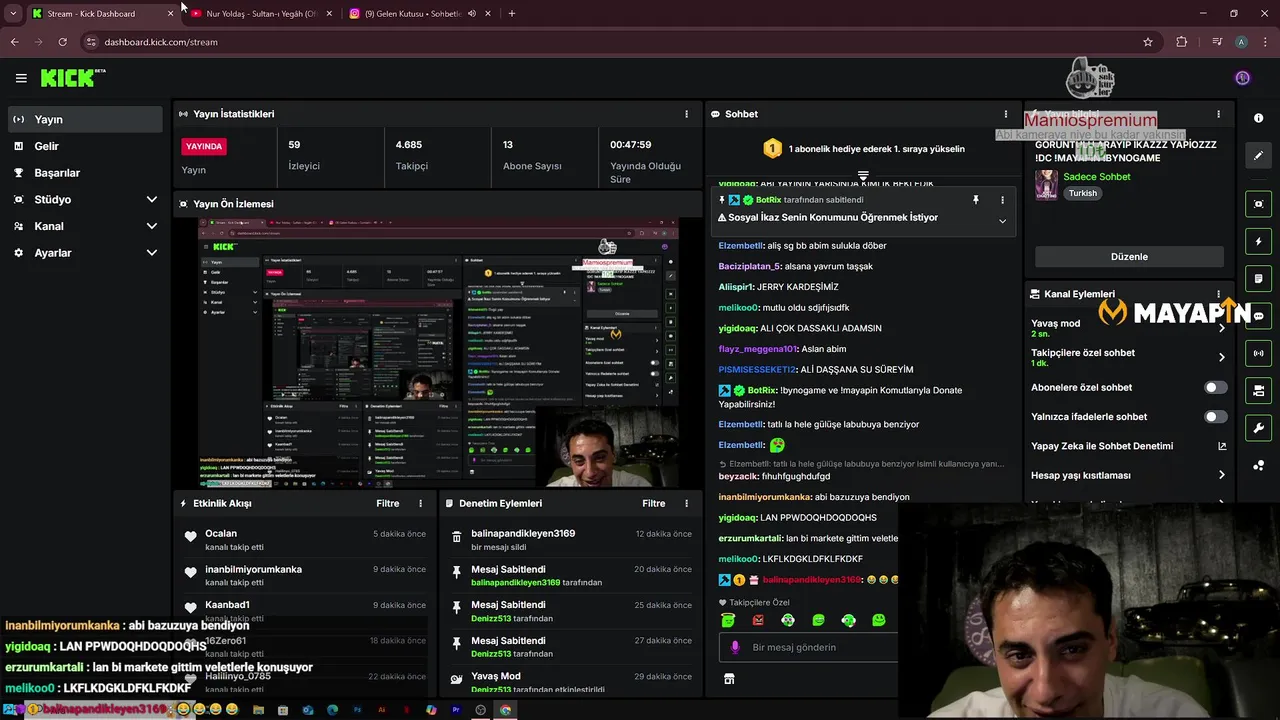Open browser extensions puzzle icon

(x=1182, y=42)
